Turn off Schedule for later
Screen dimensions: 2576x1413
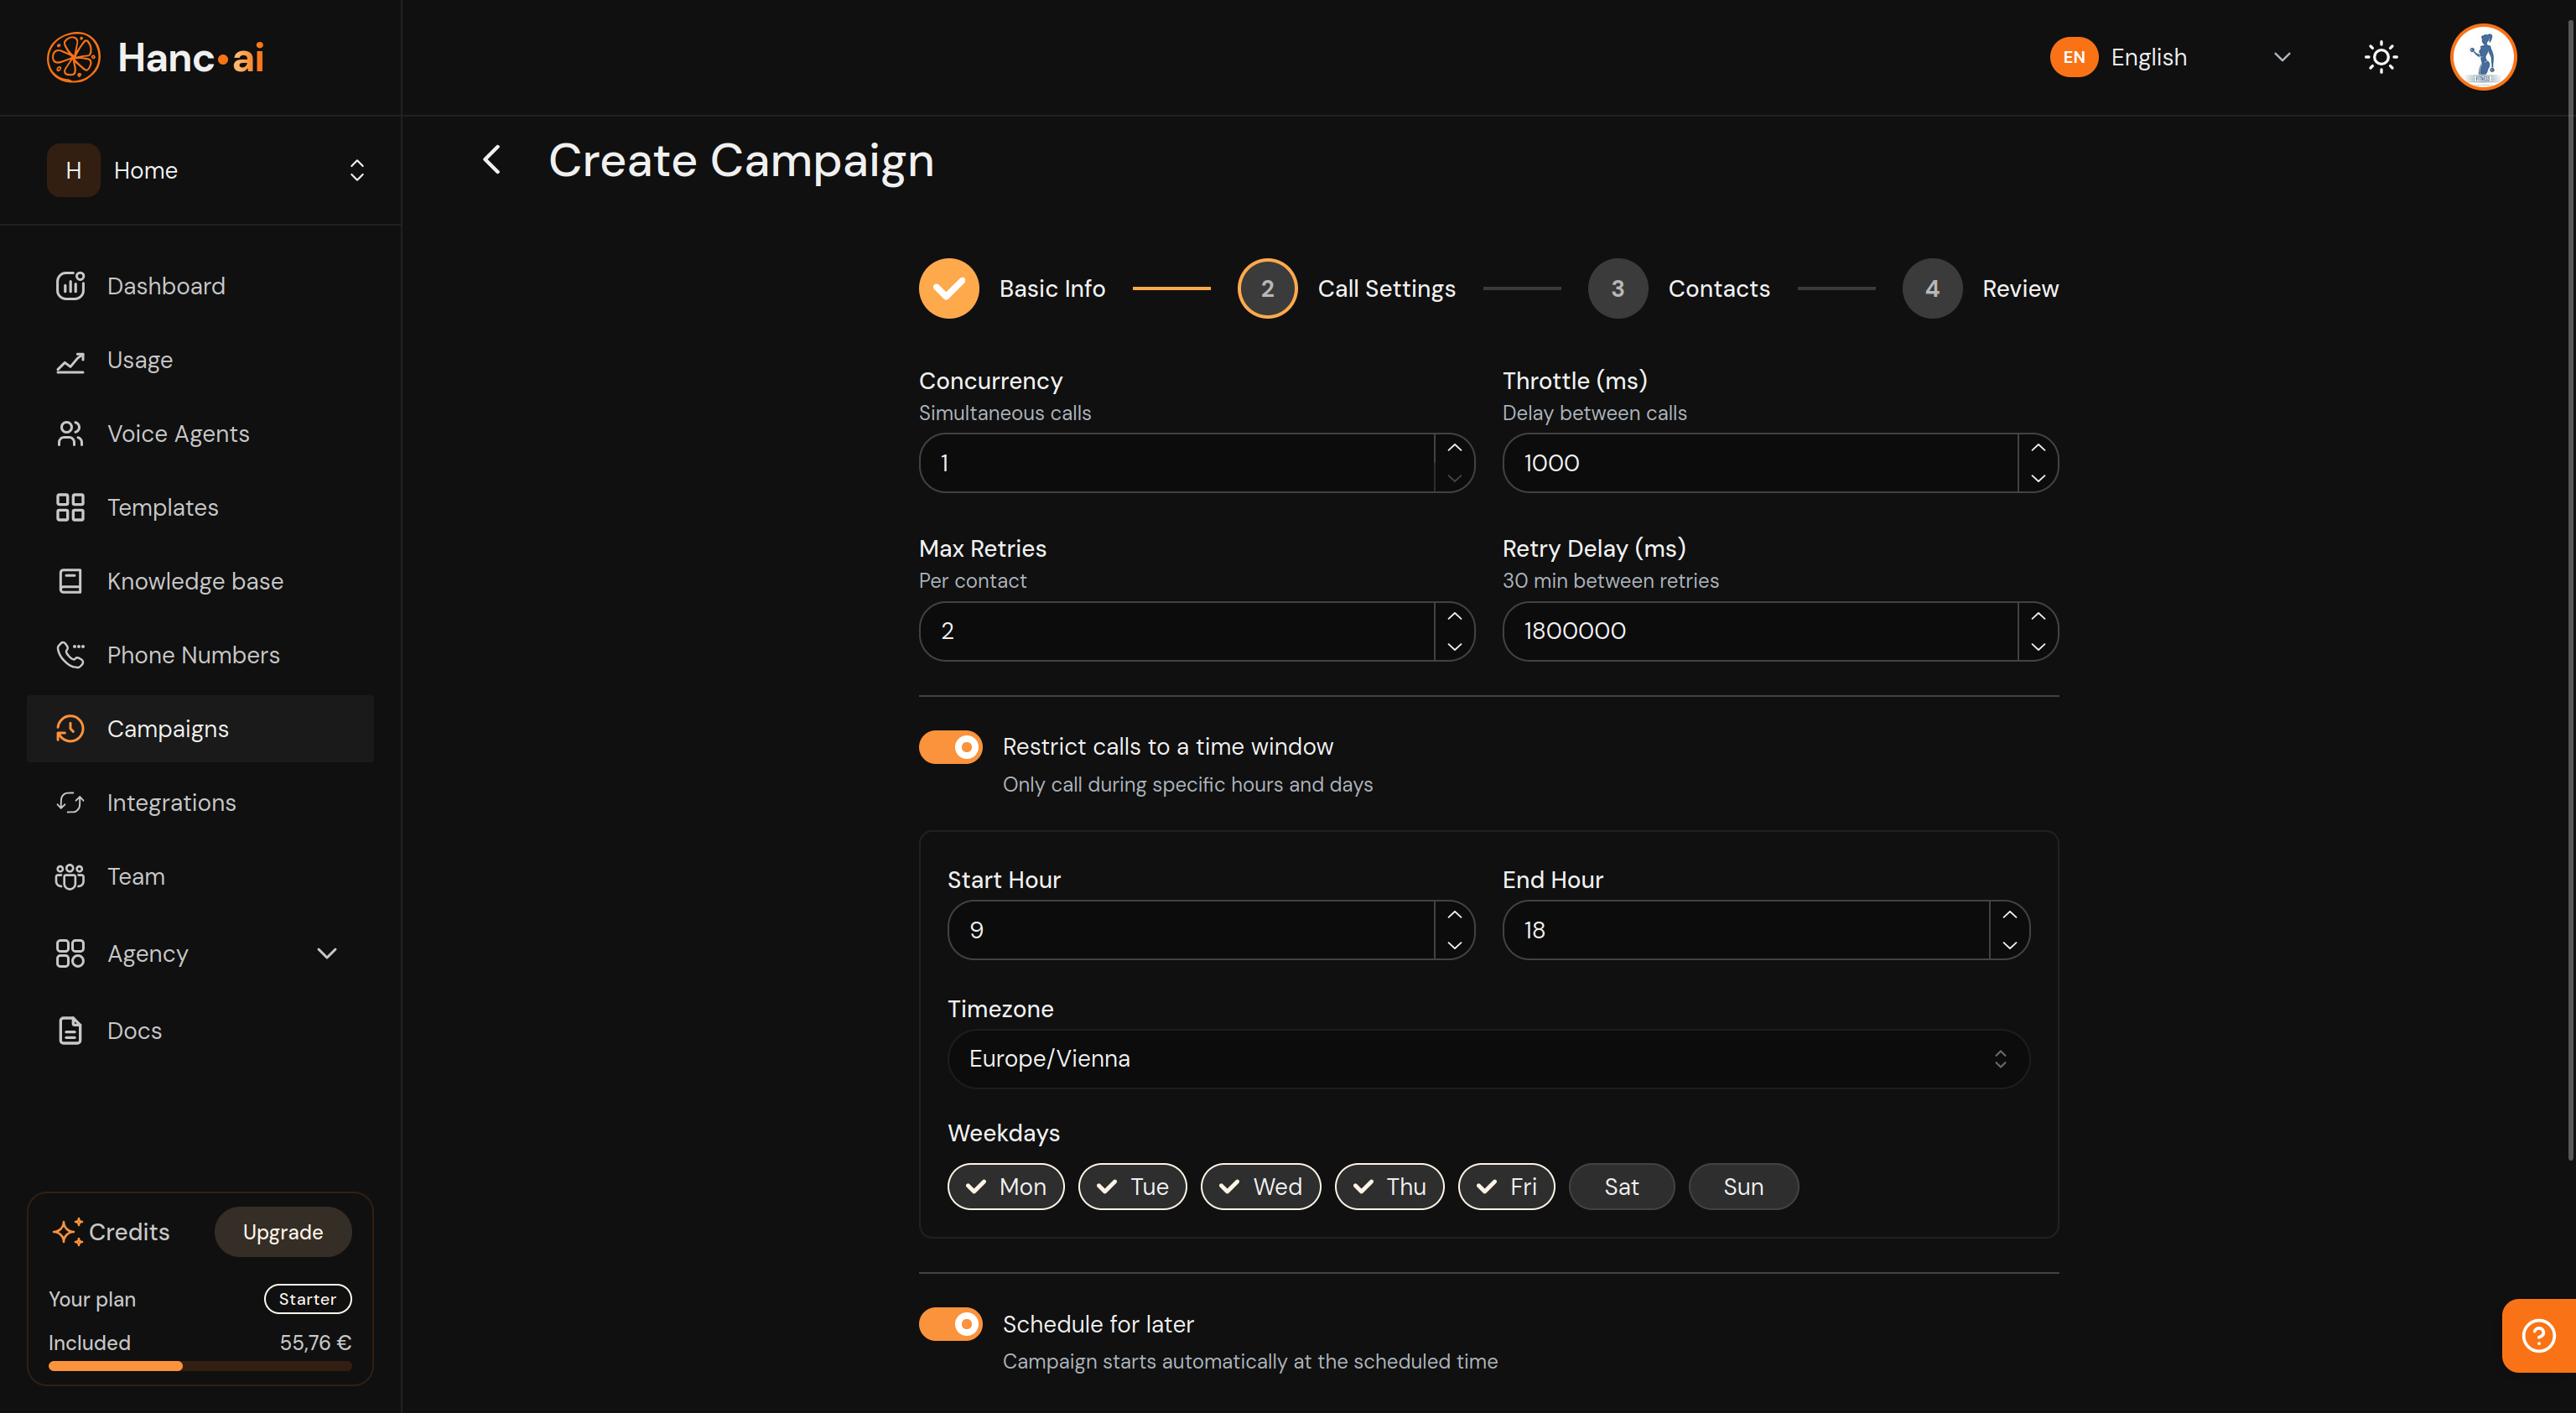pyautogui.click(x=950, y=1323)
